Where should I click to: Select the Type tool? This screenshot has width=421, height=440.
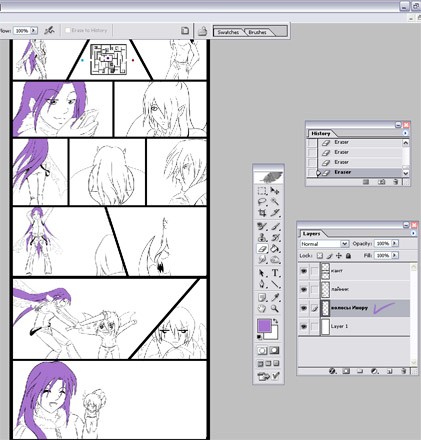[x=275, y=273]
